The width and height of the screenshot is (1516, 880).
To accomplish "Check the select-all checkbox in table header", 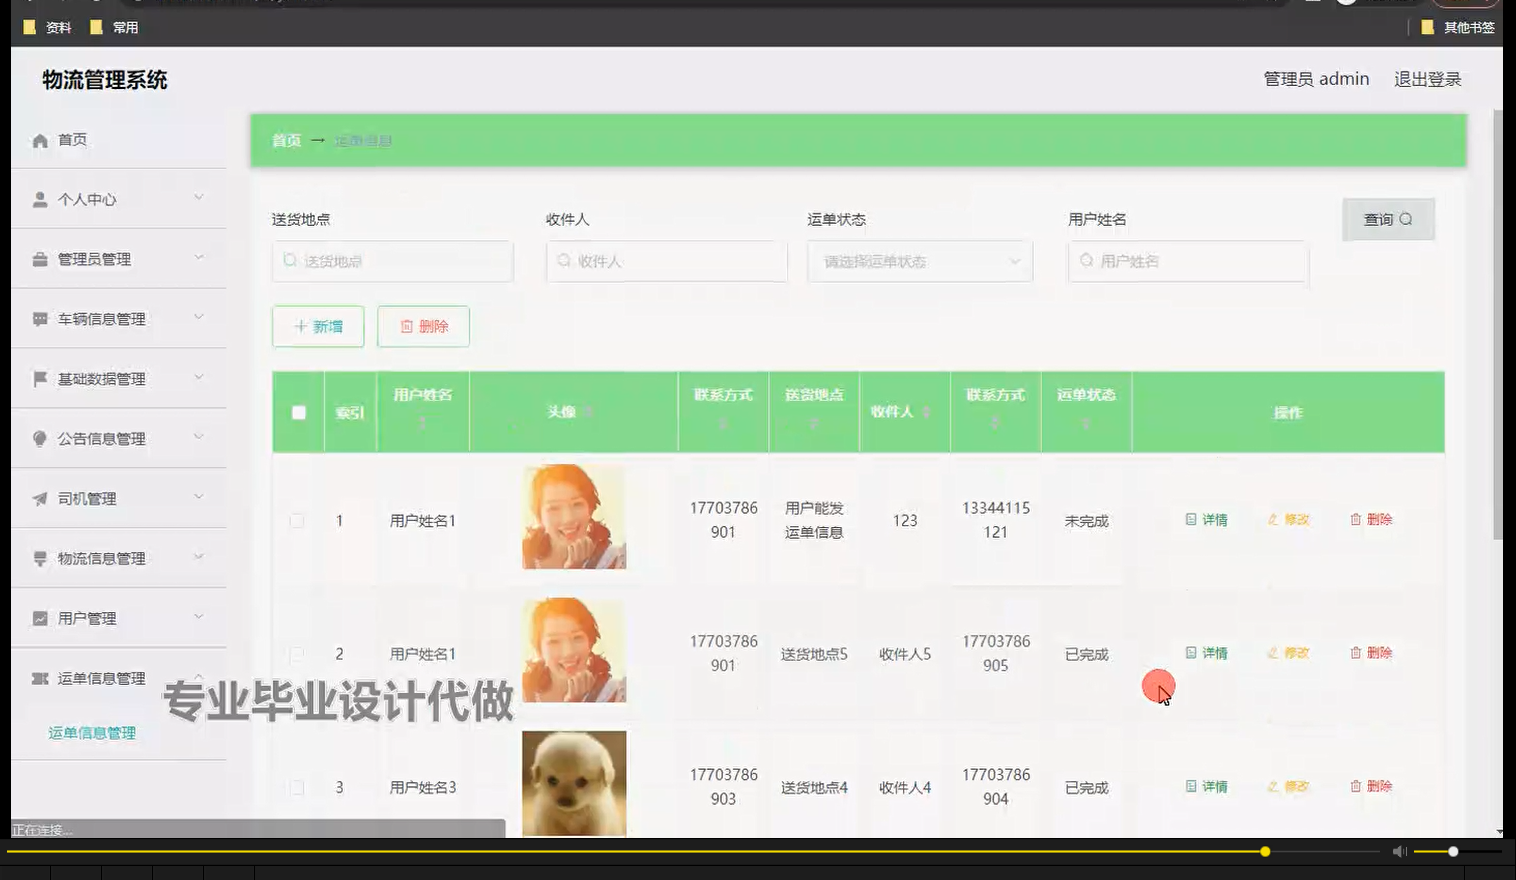I will 297,411.
